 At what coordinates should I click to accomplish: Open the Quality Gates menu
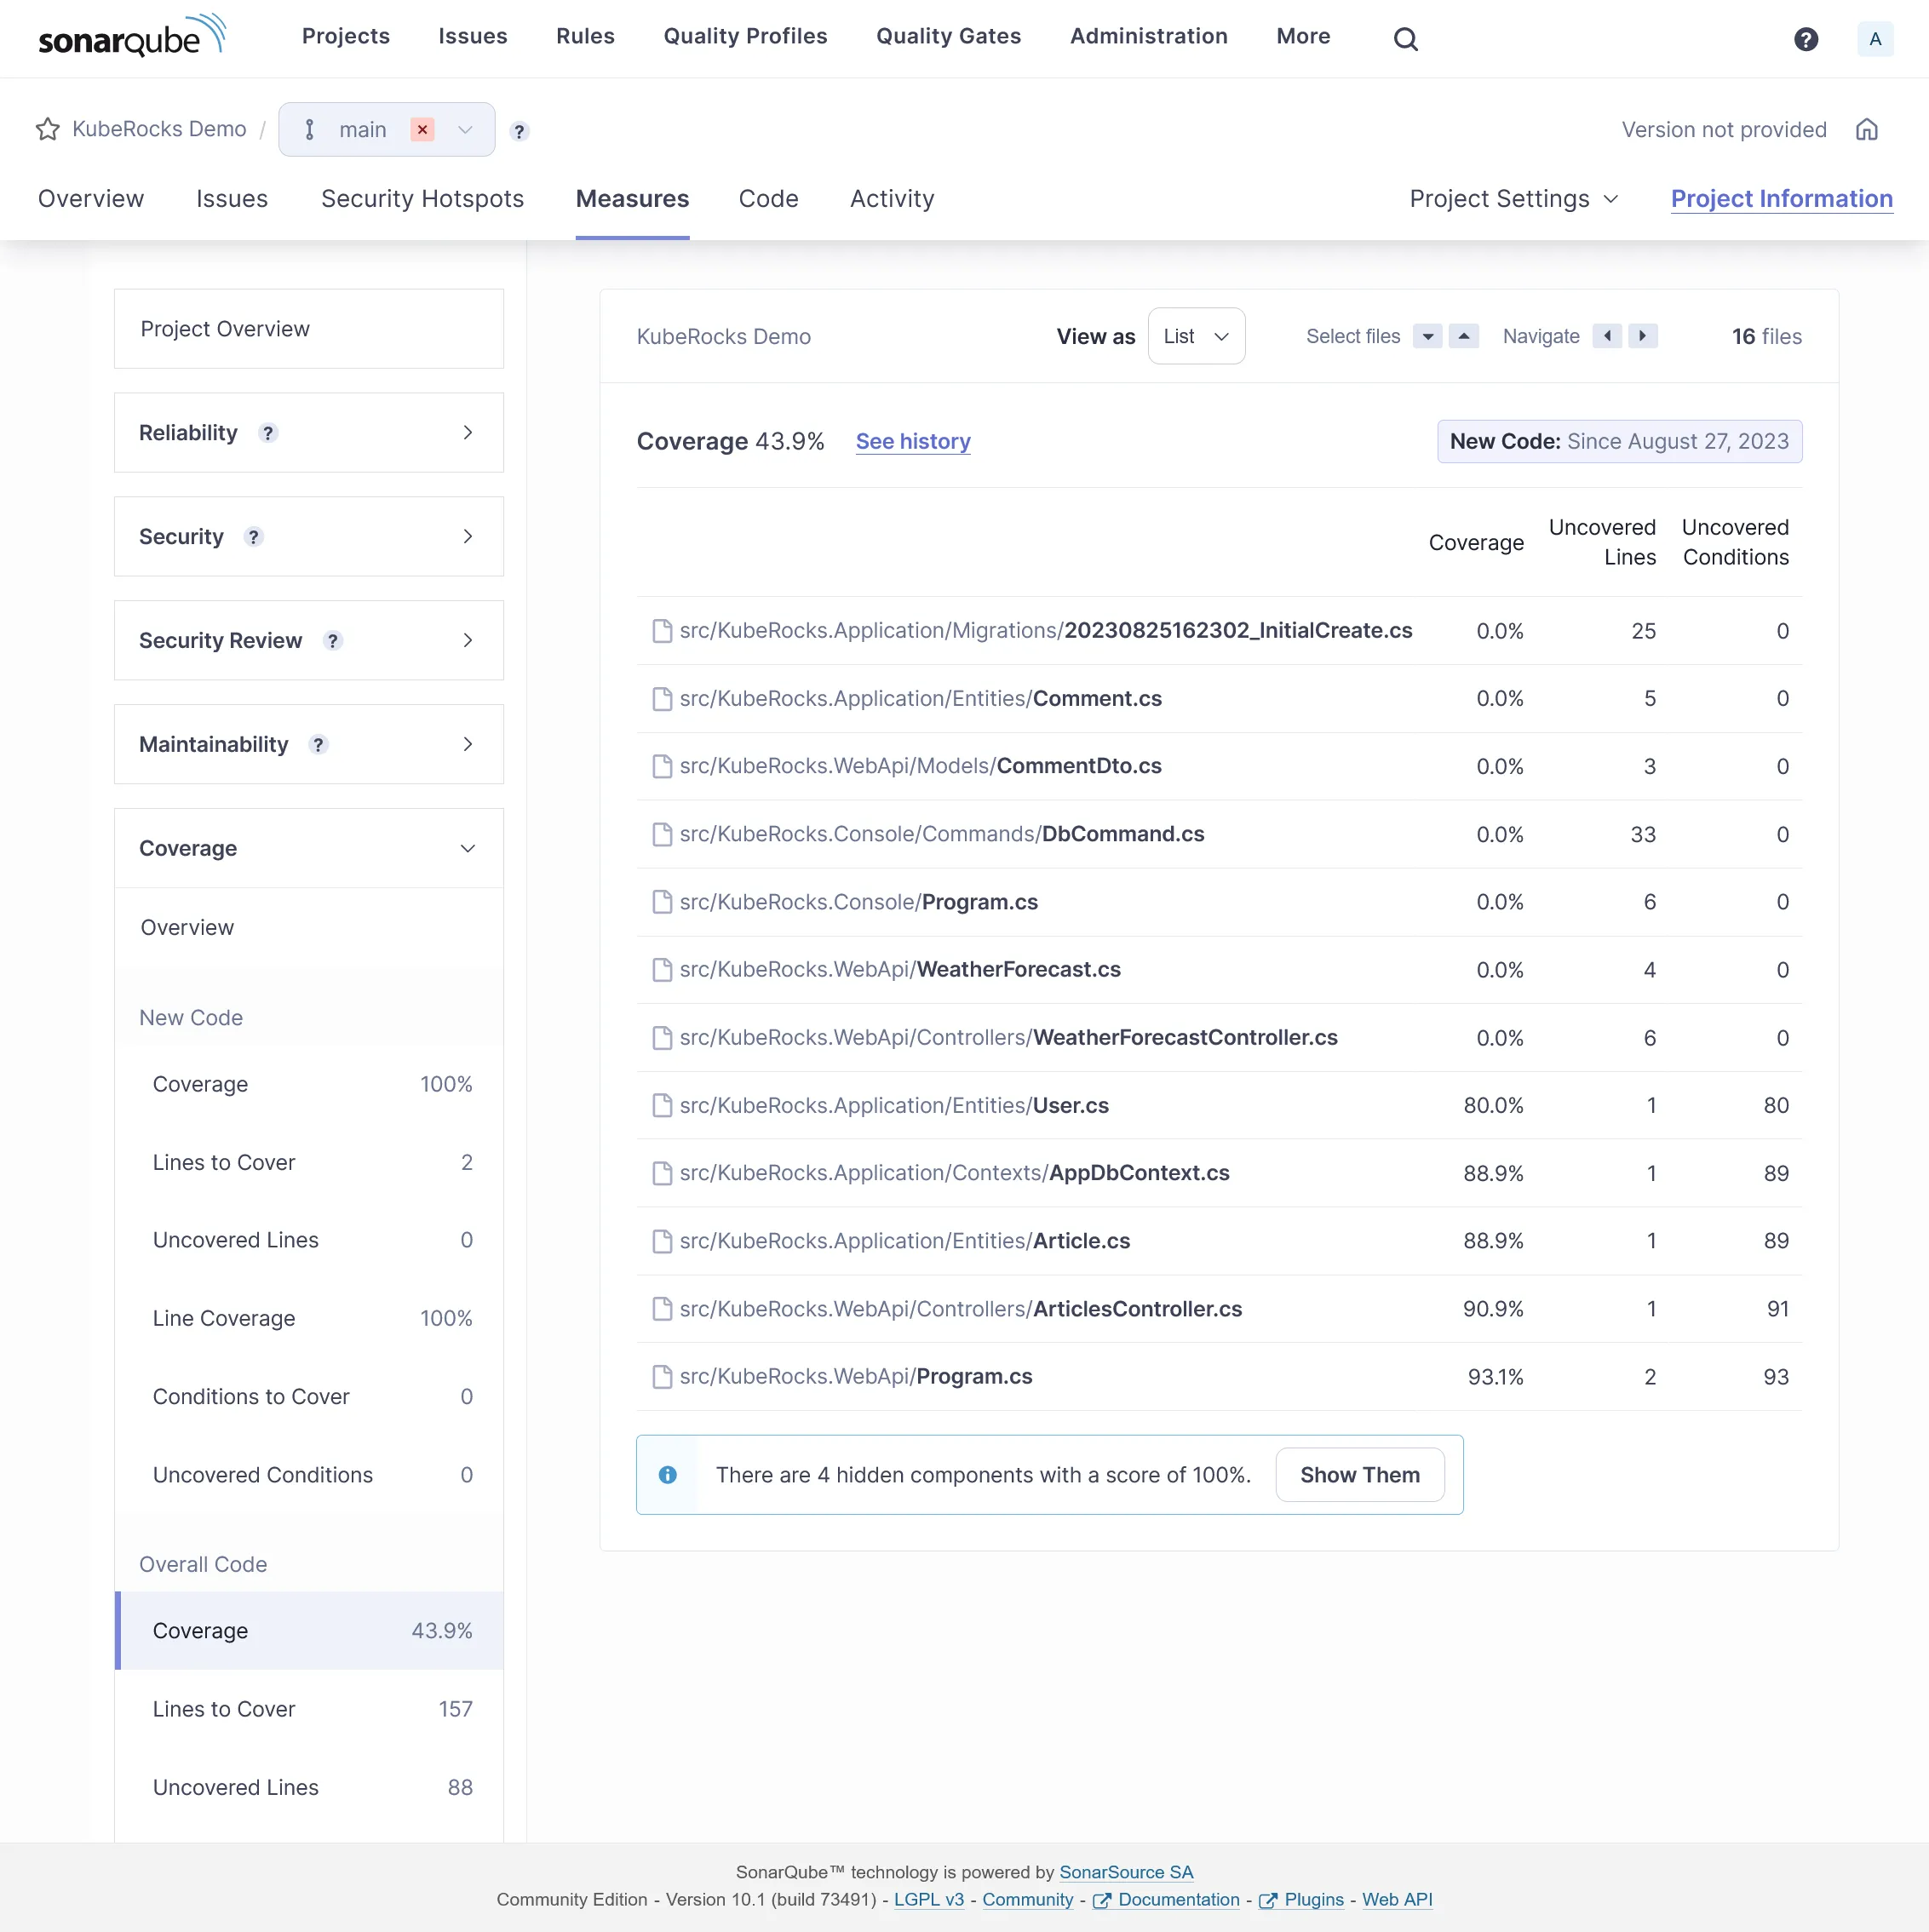tap(948, 37)
